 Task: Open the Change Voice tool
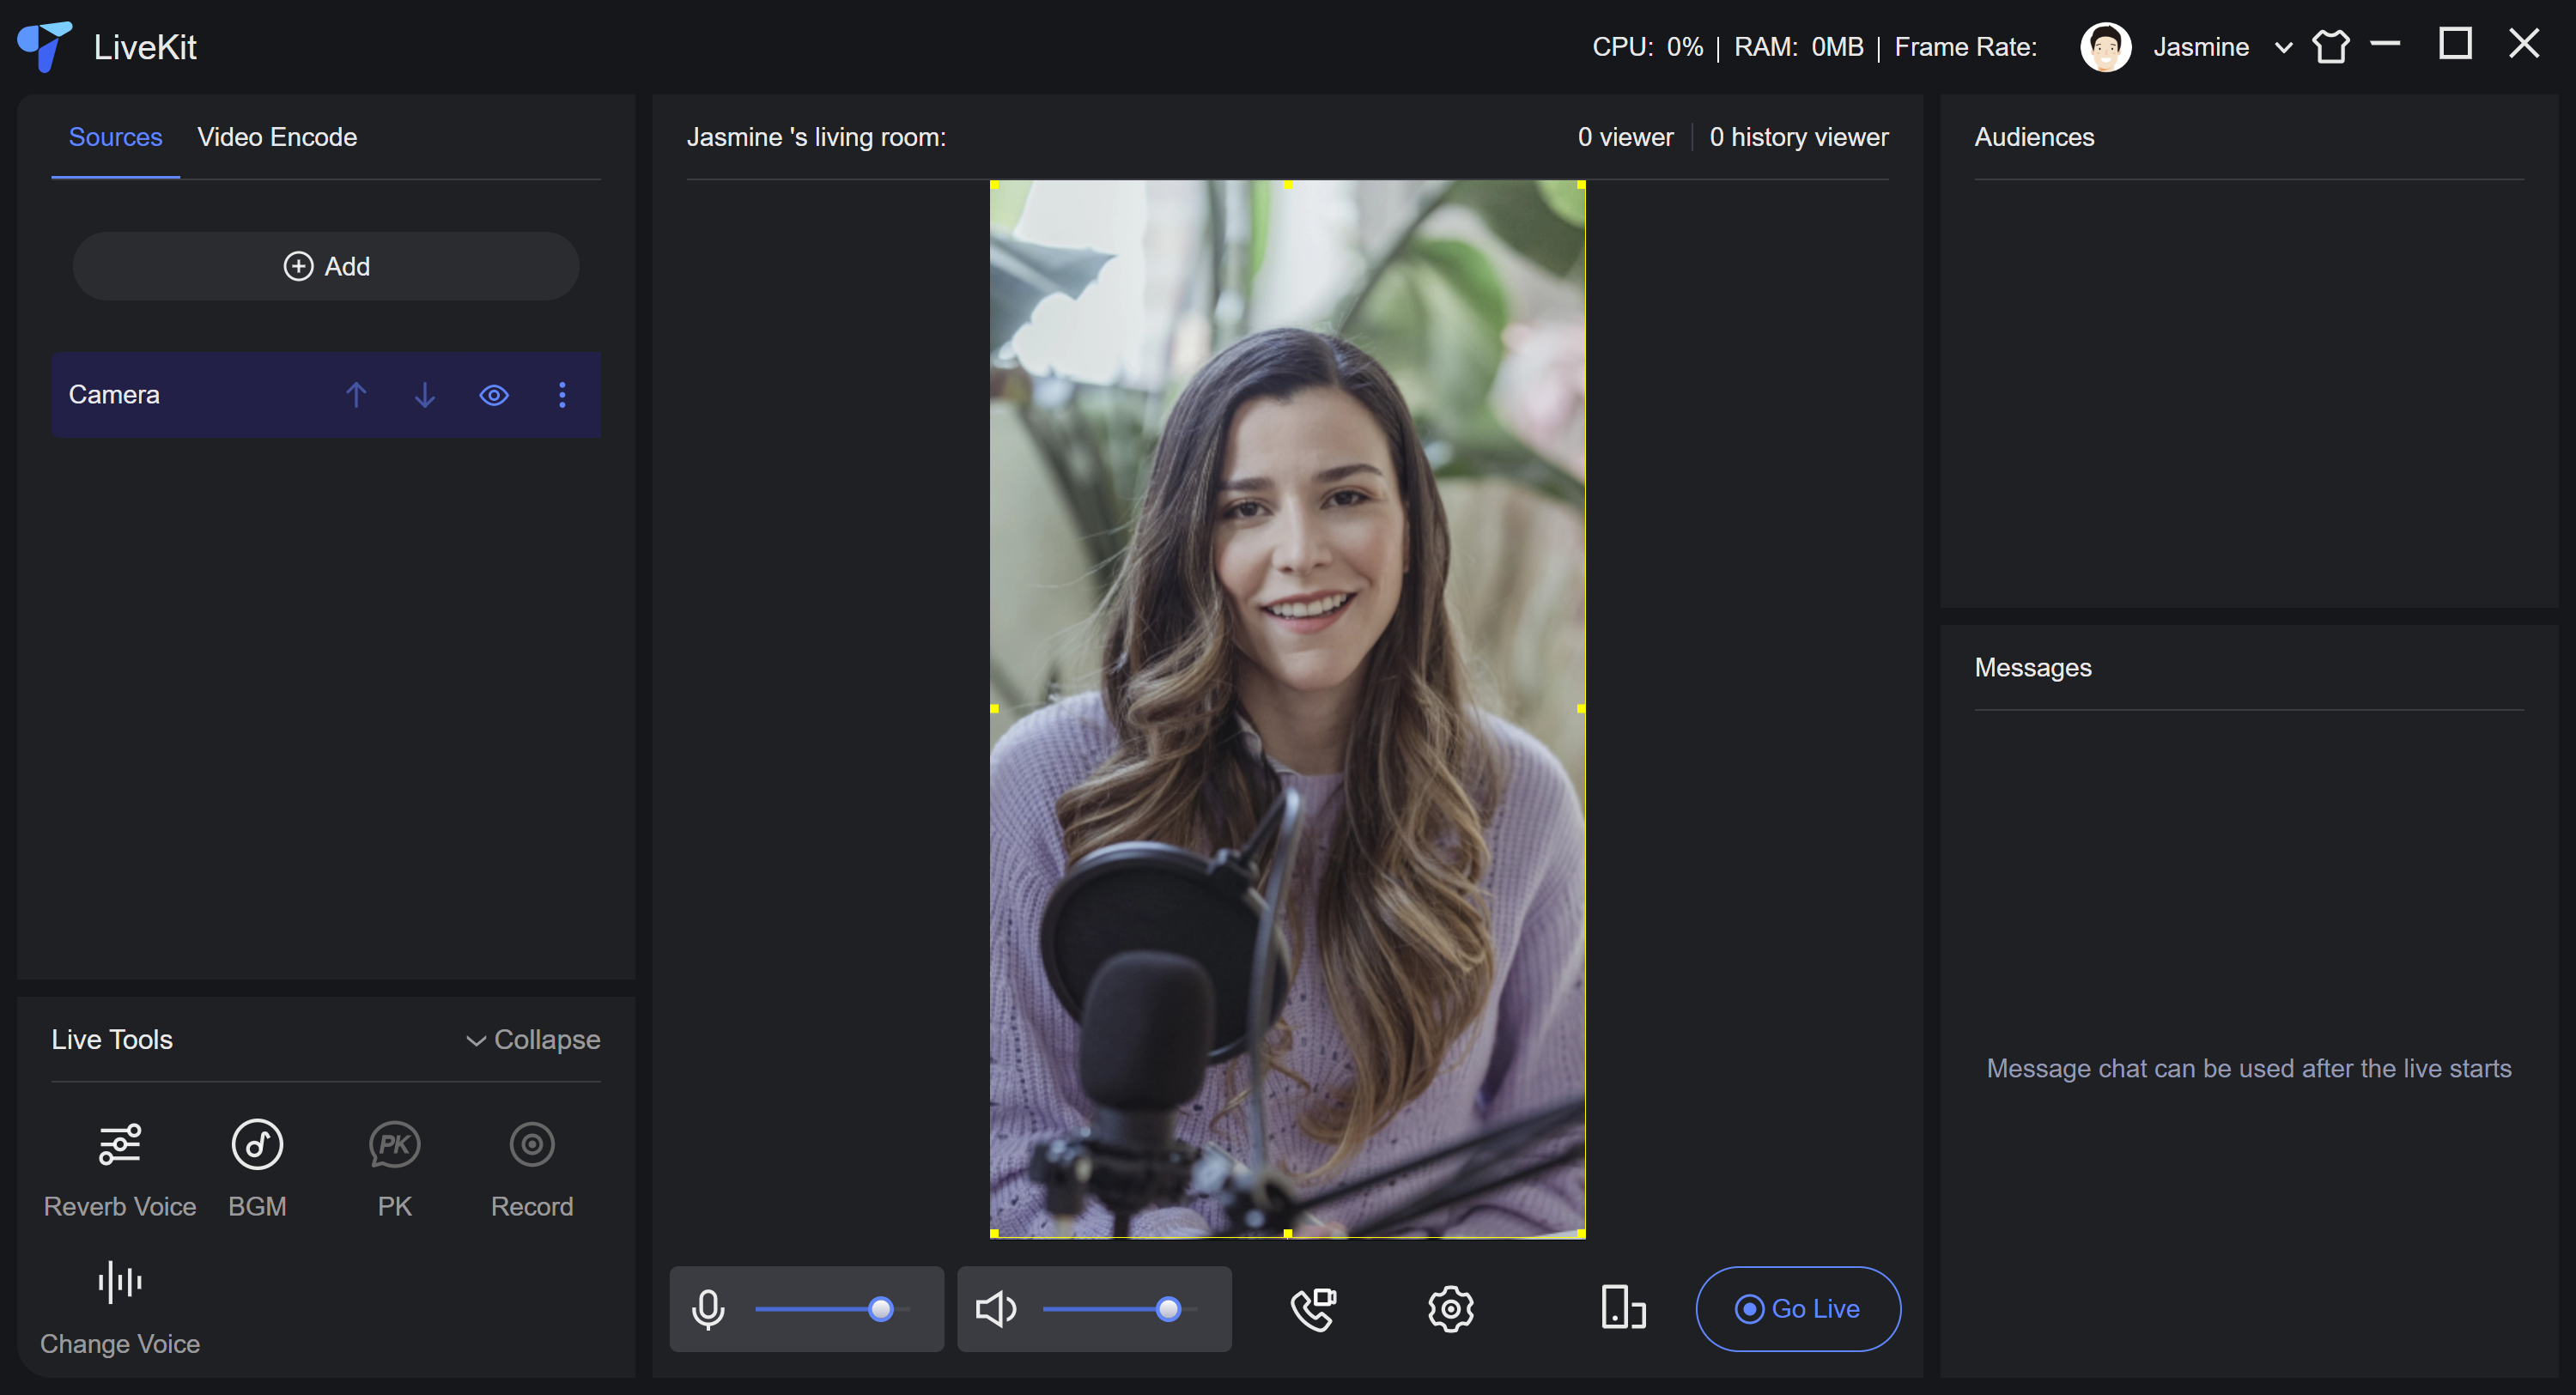(119, 1283)
